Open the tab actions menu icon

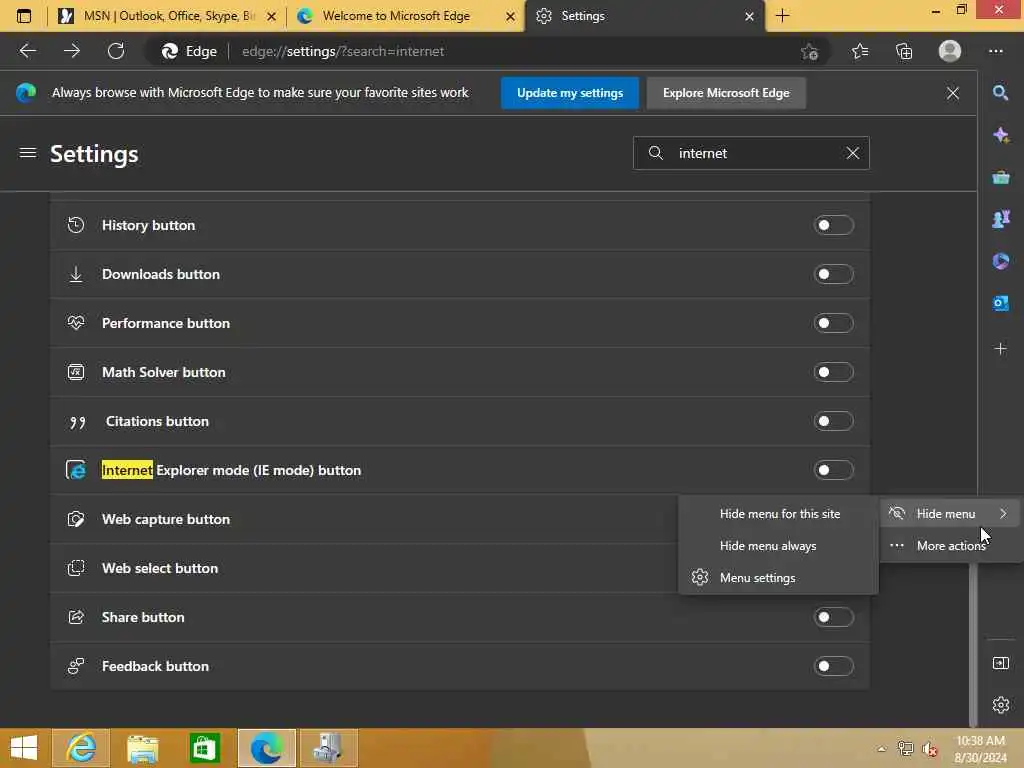coord(24,16)
